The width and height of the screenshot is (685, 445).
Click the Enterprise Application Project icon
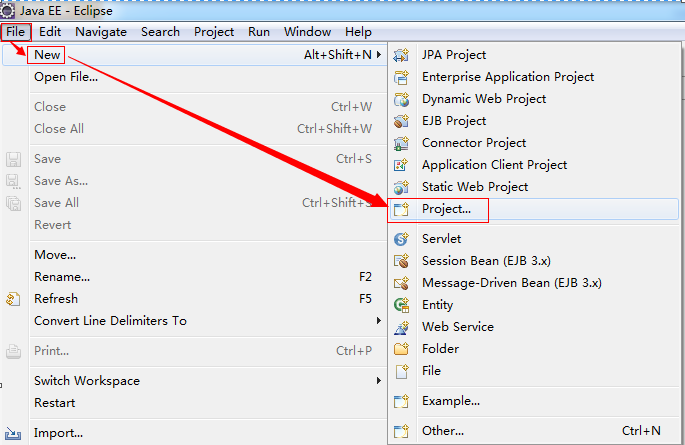coord(401,77)
